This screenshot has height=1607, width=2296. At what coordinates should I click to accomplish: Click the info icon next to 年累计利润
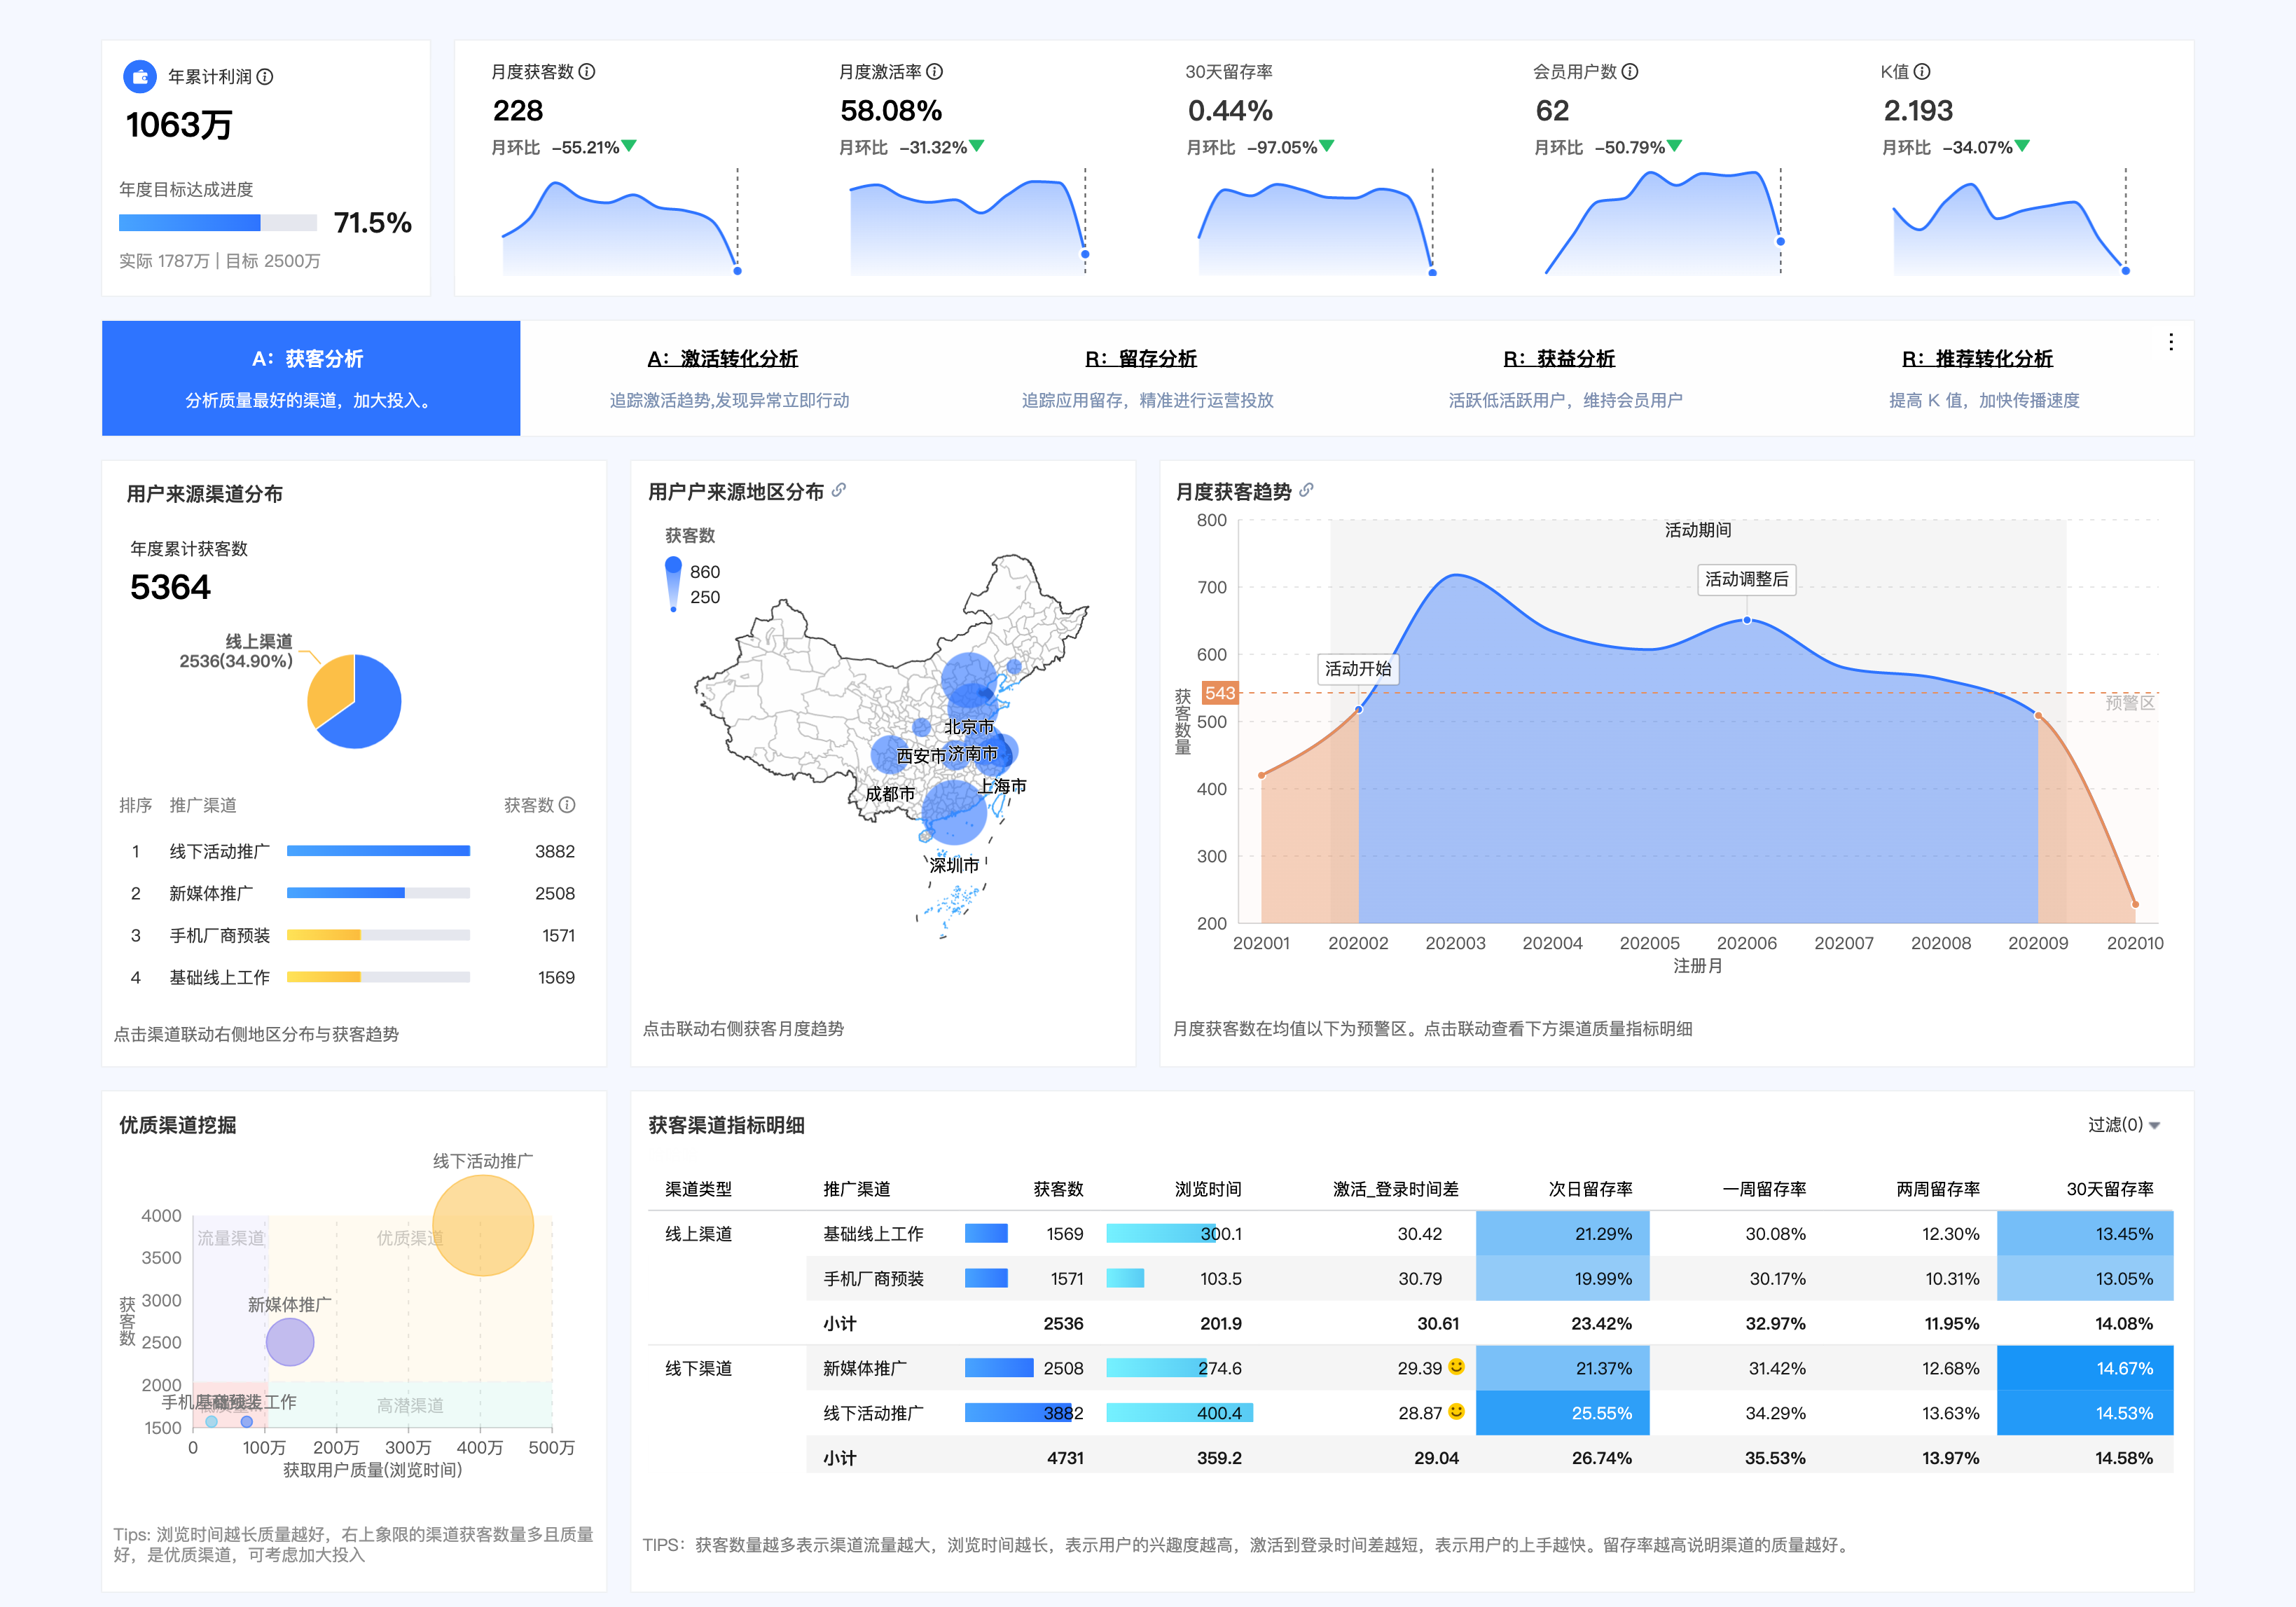pos(265,77)
